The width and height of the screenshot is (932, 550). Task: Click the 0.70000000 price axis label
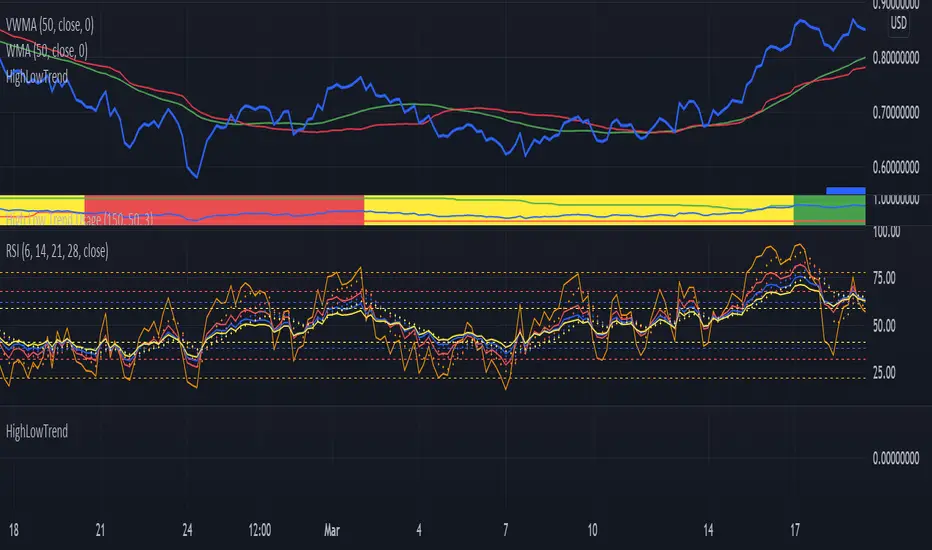tap(896, 112)
